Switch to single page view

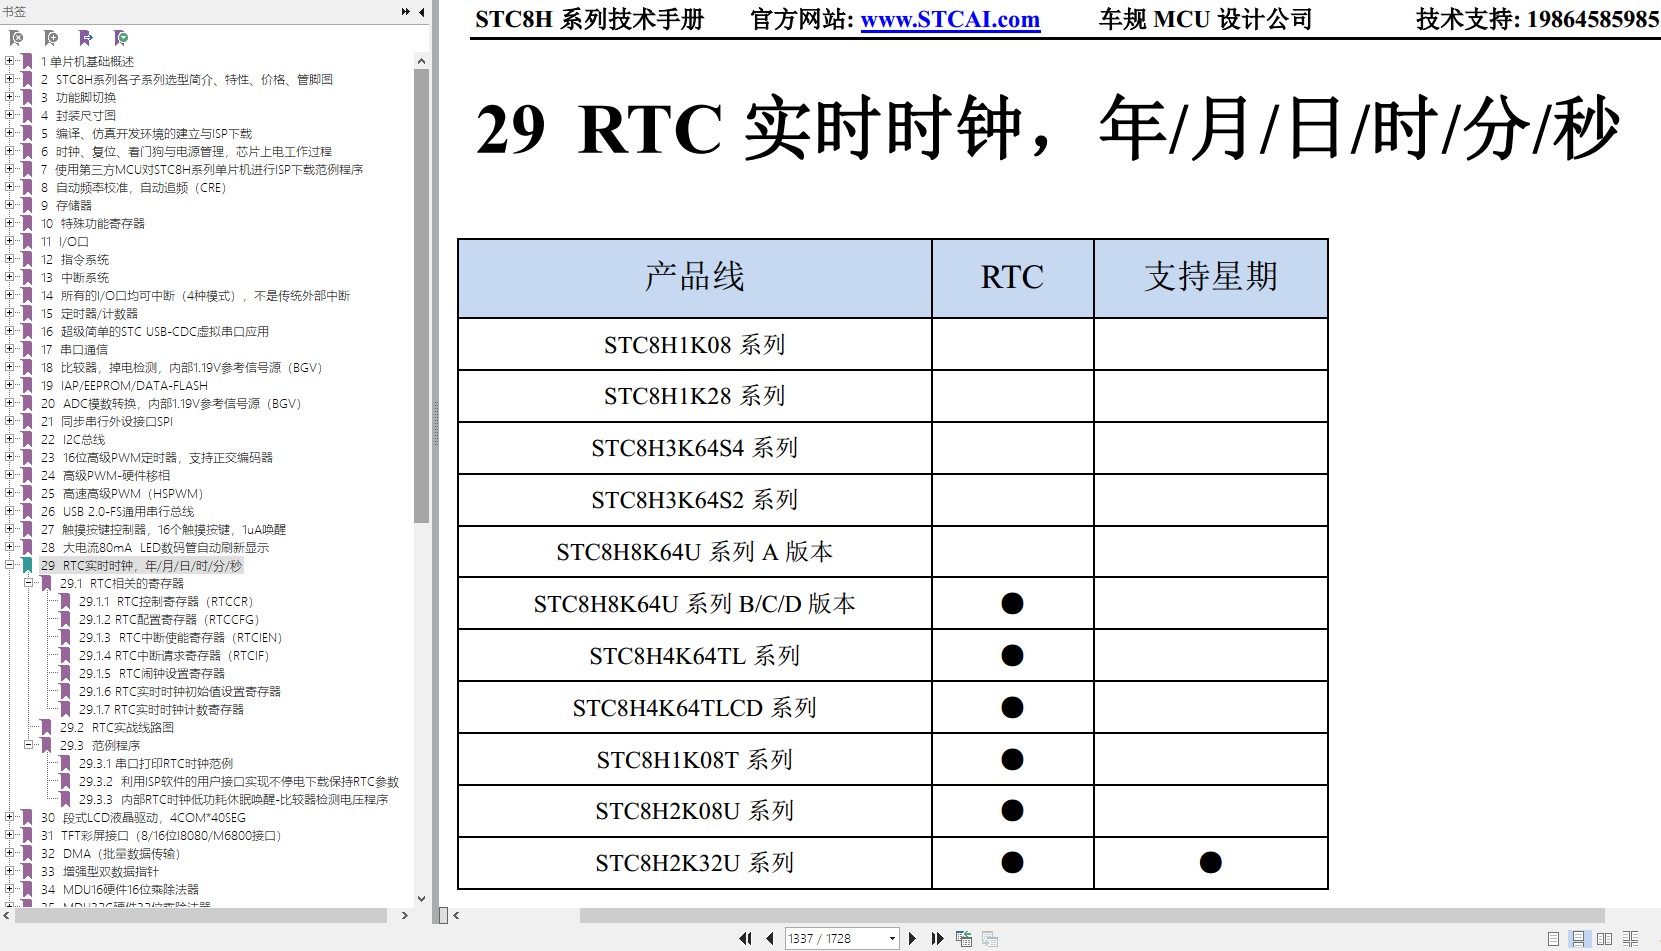1553,939
